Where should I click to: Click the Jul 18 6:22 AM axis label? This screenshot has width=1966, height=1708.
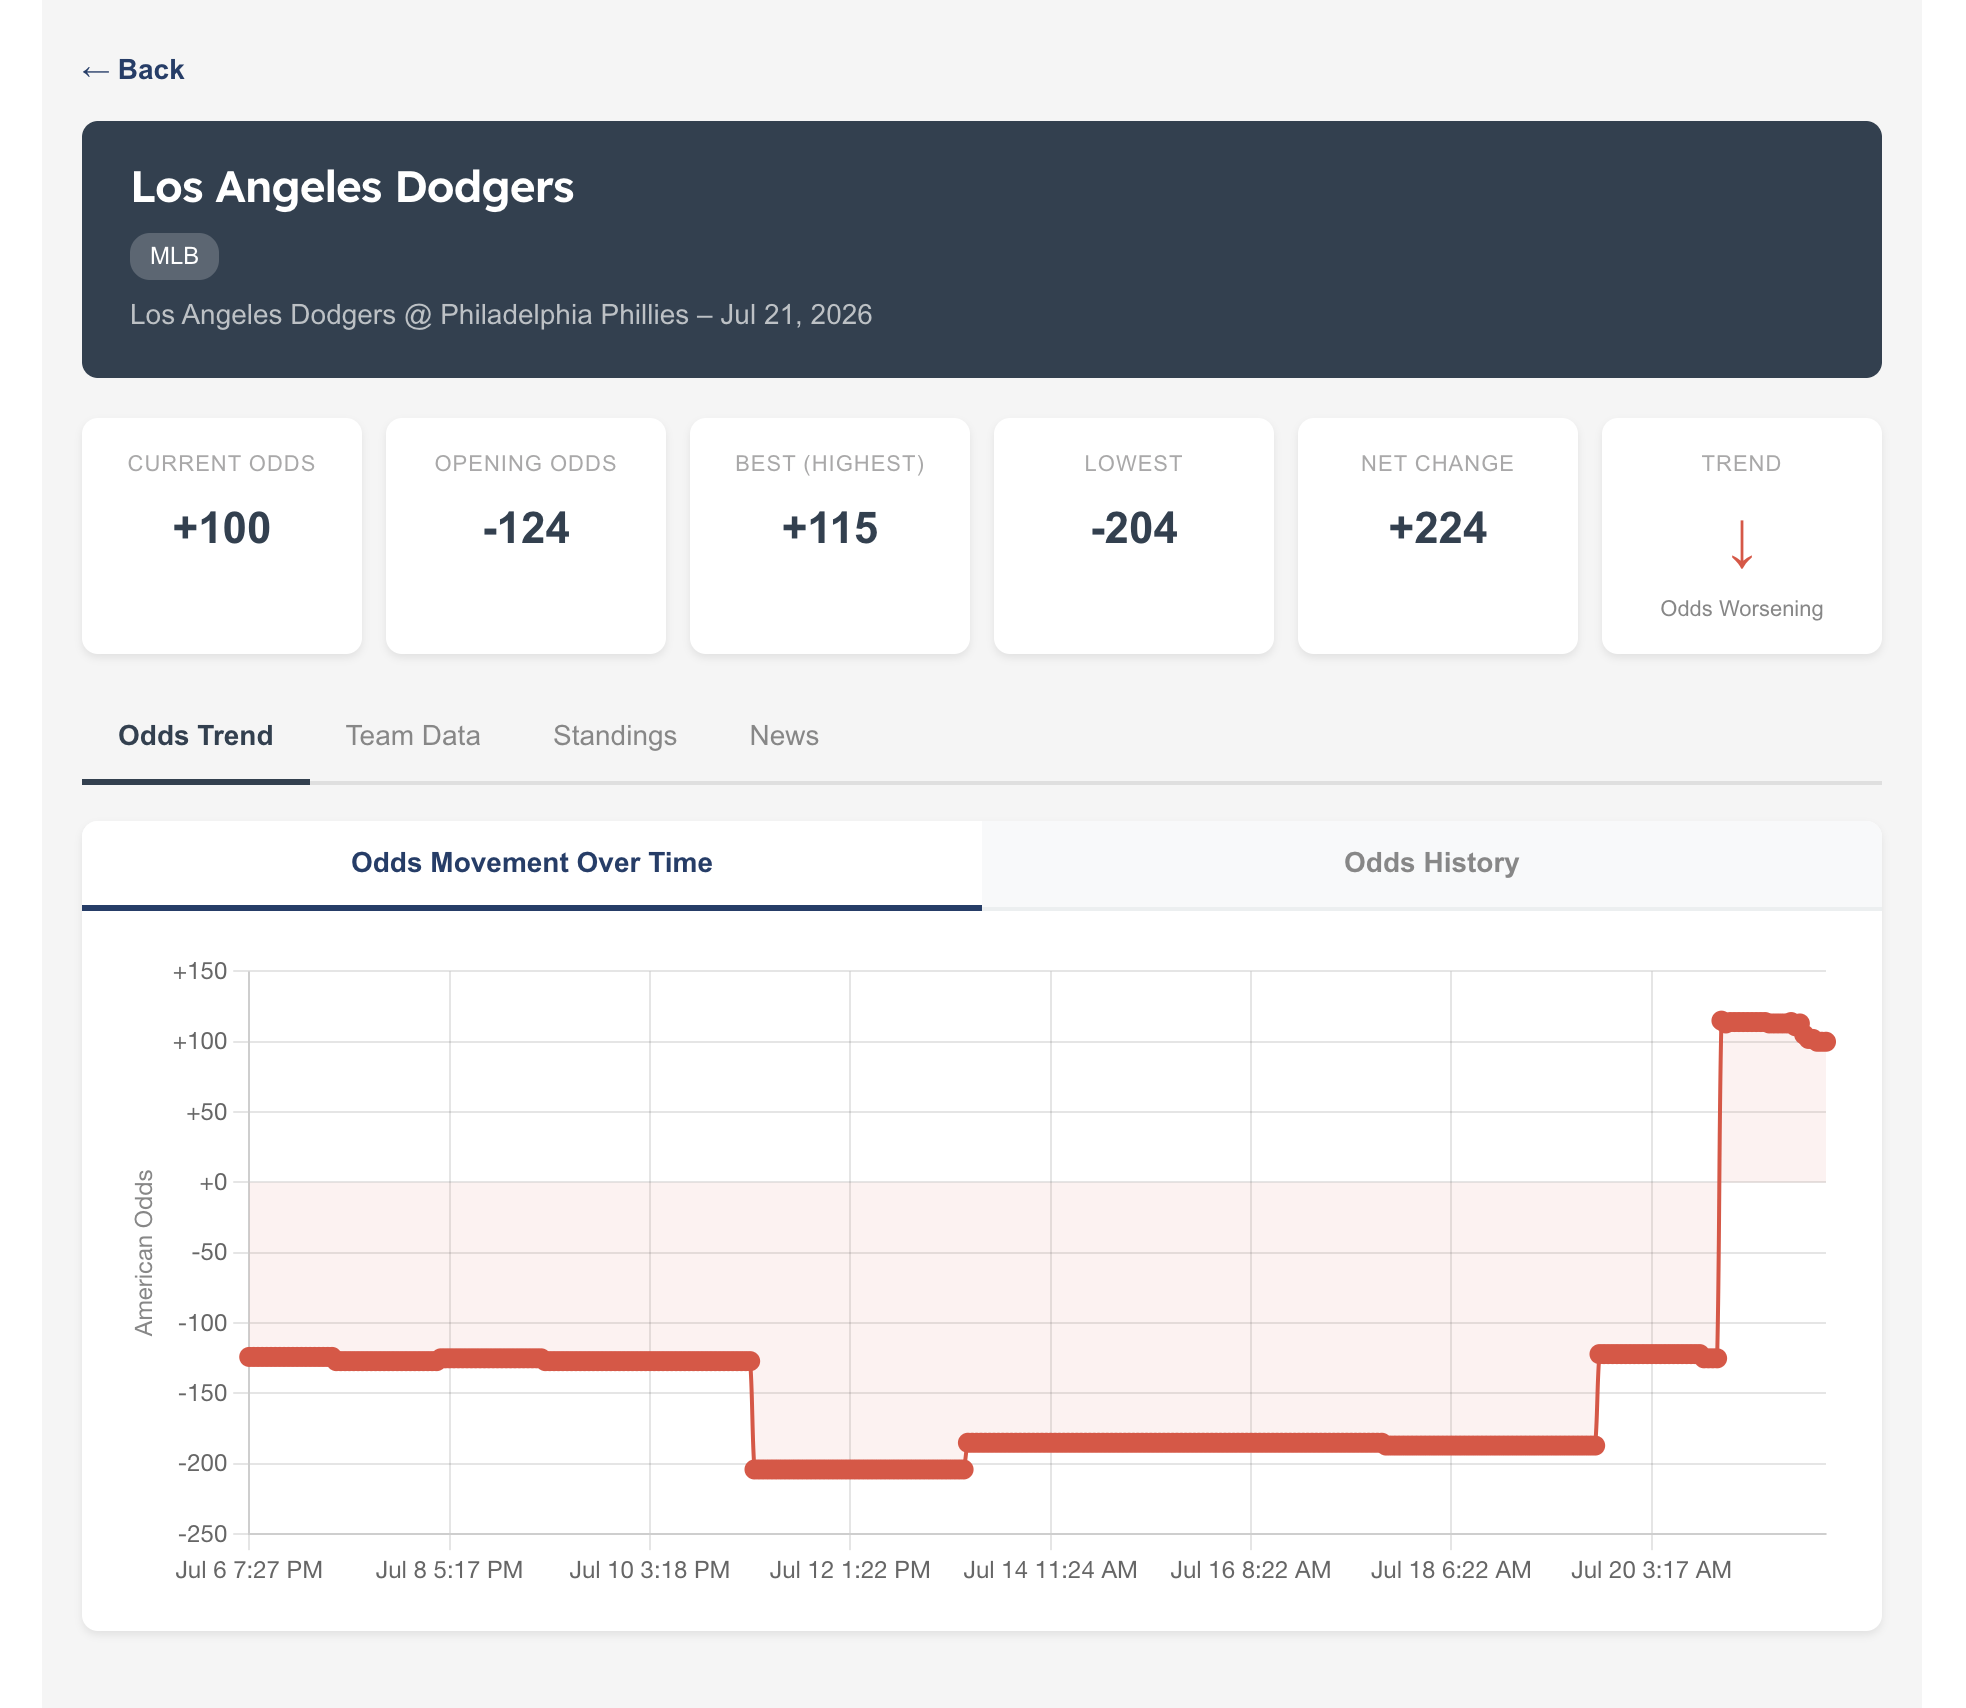(x=1451, y=1570)
